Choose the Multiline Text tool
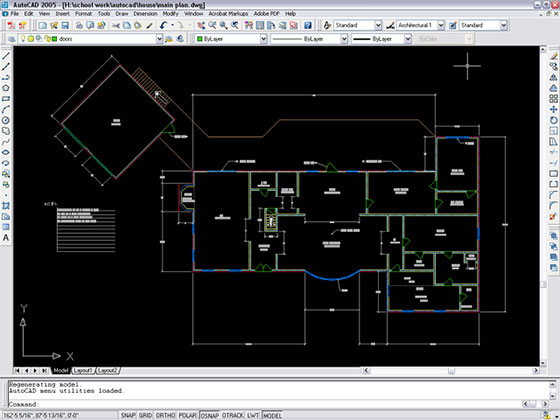Image resolution: width=560 pixels, height=420 pixels. tap(6, 238)
